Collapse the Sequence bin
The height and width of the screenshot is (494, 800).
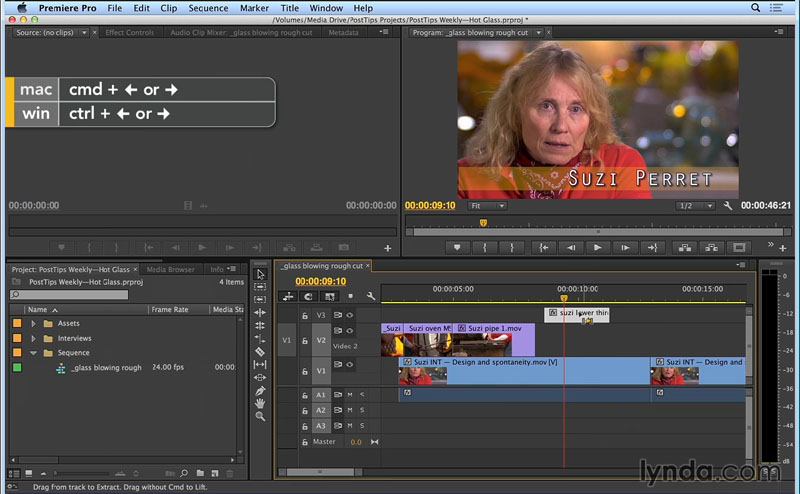pos(33,353)
